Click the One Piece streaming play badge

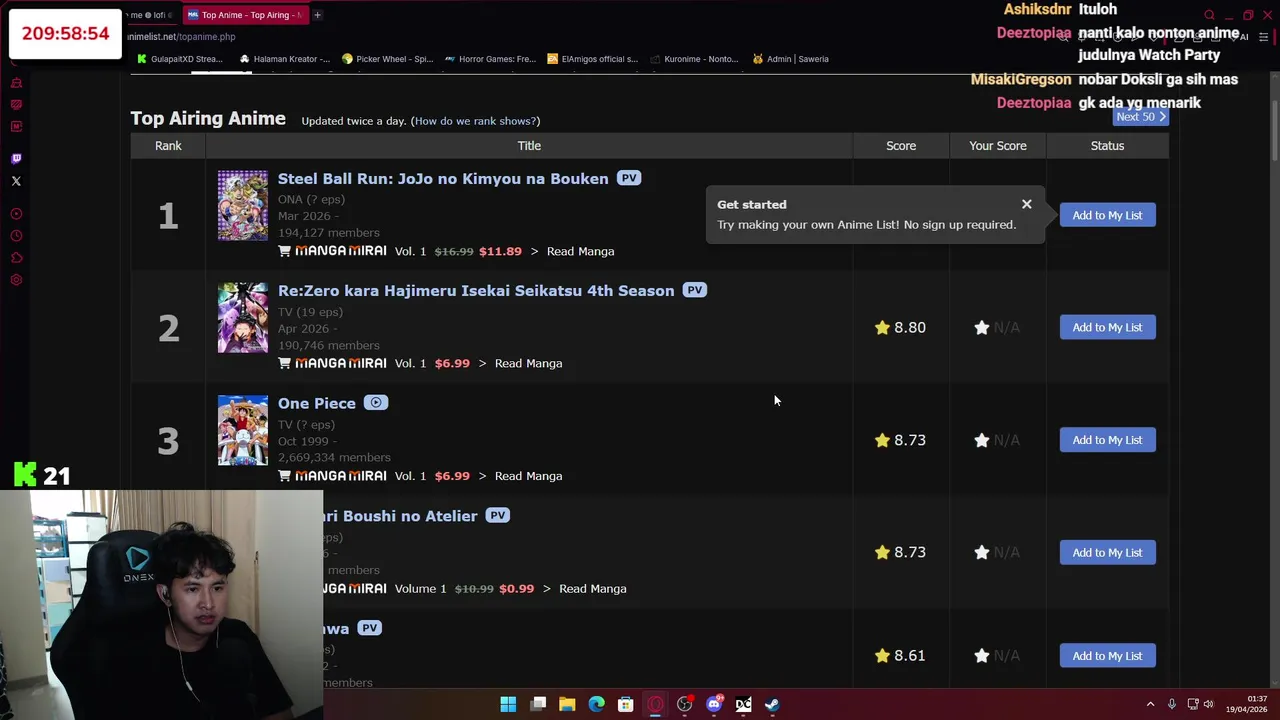click(376, 403)
